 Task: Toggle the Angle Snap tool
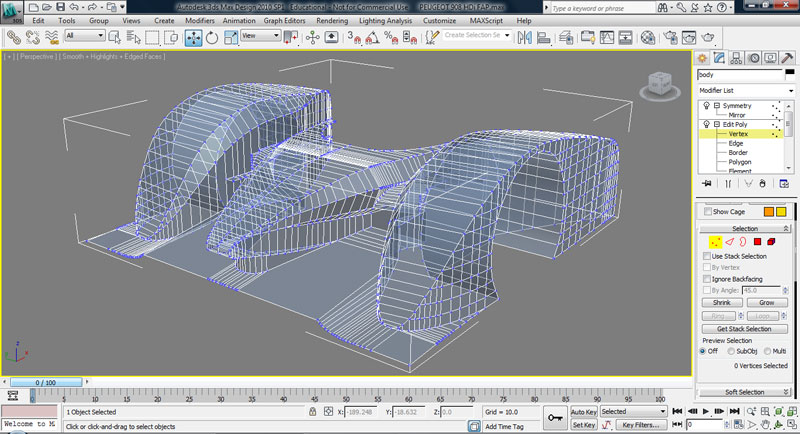[372, 37]
